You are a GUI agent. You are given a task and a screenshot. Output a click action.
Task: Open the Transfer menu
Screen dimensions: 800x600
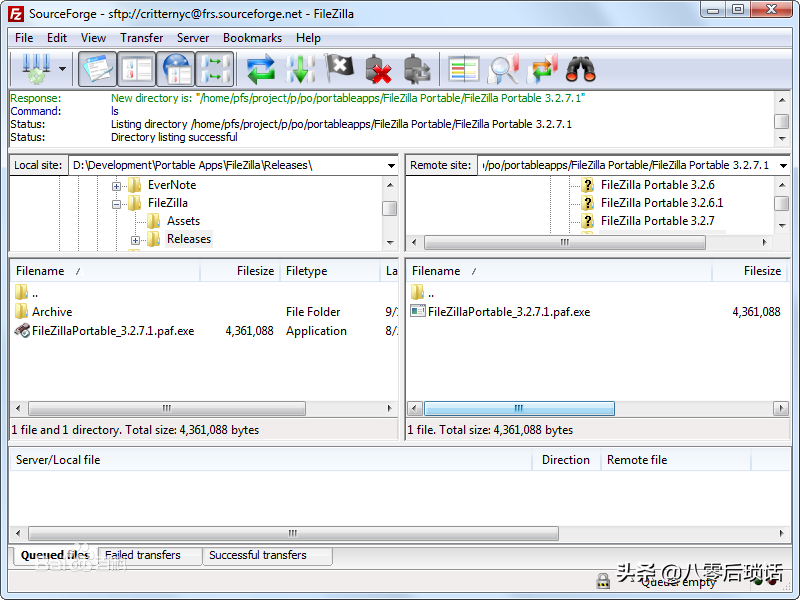pyautogui.click(x=141, y=38)
